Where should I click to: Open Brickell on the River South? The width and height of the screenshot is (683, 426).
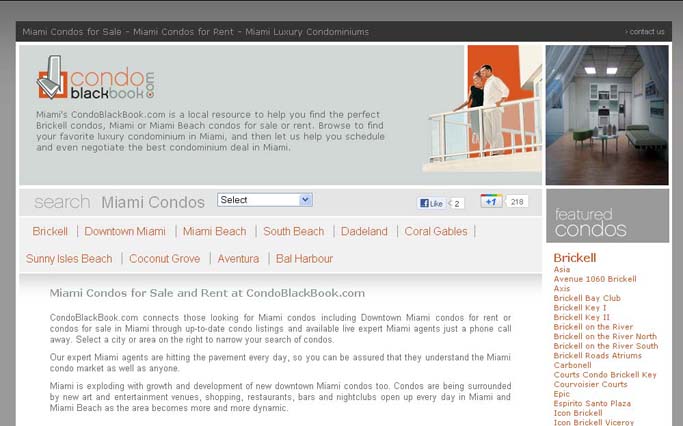click(605, 346)
